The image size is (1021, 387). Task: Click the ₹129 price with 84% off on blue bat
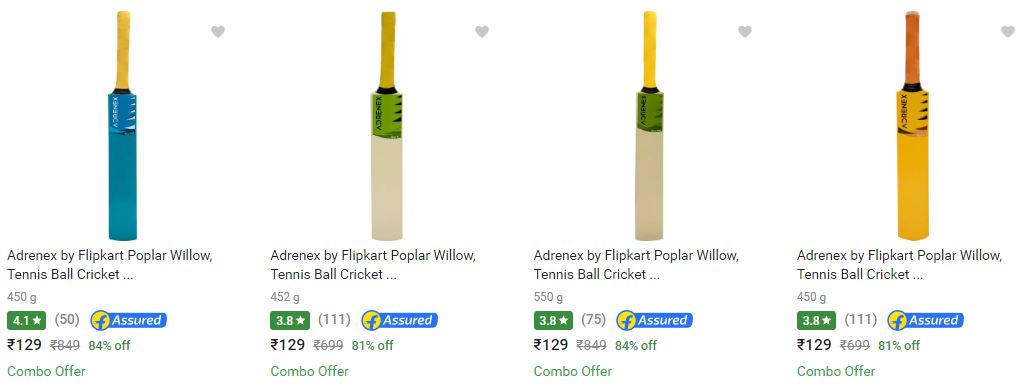pos(25,345)
